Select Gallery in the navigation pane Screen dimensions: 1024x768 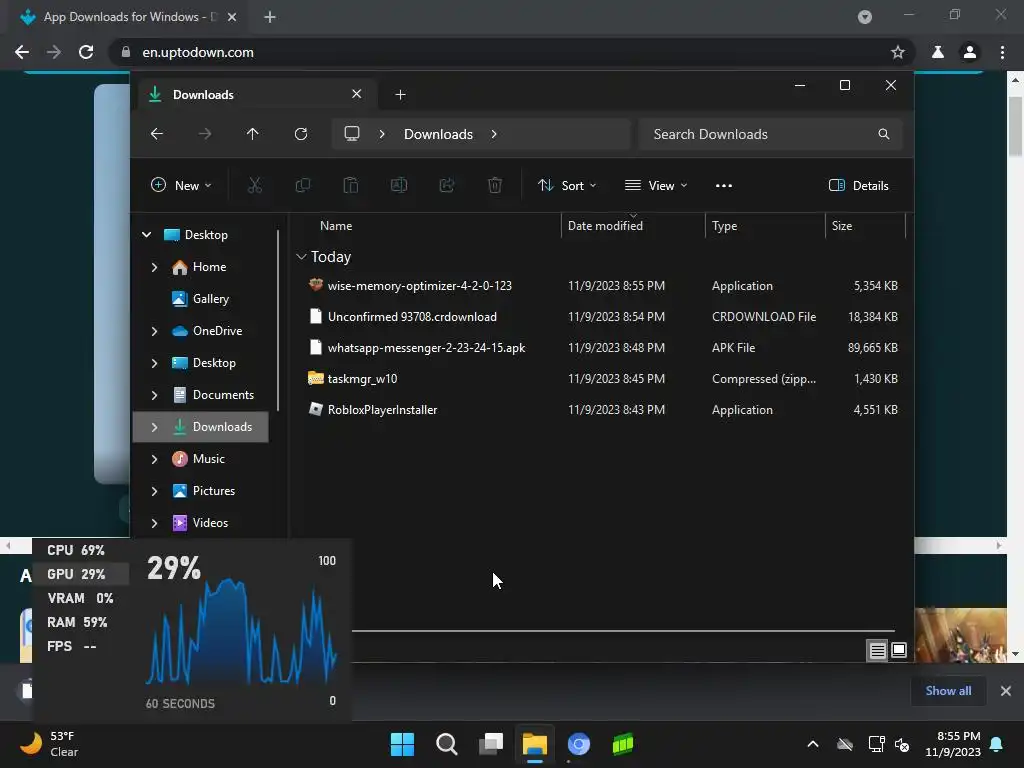(210, 298)
